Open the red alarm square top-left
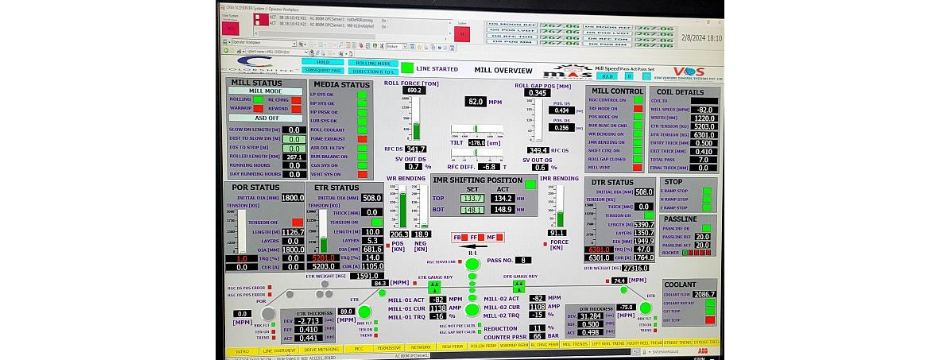The height and width of the screenshot is (360, 940). 230,28
